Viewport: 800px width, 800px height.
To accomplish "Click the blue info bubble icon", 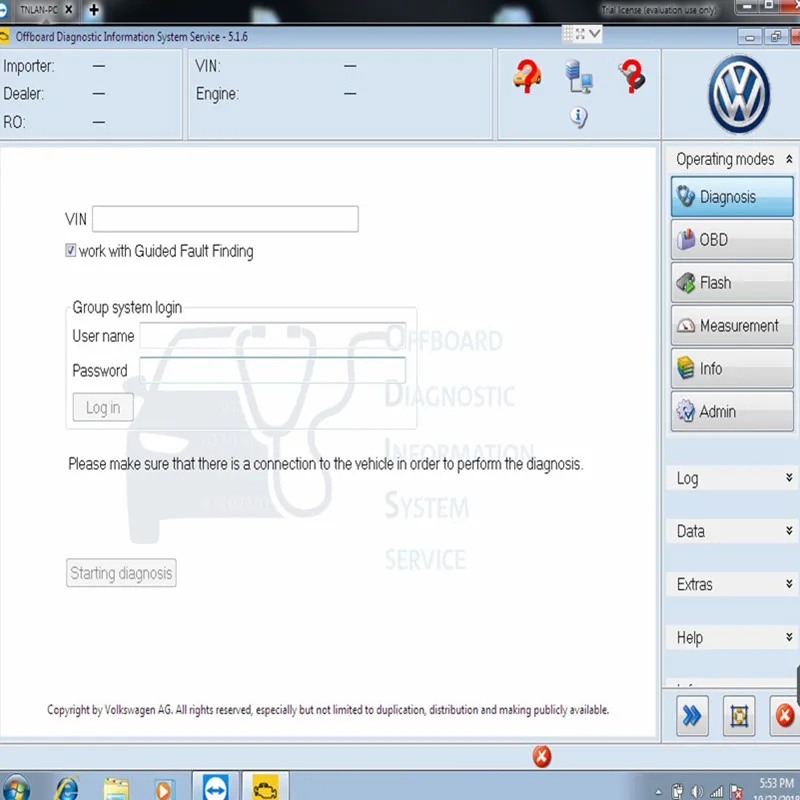I will point(578,117).
